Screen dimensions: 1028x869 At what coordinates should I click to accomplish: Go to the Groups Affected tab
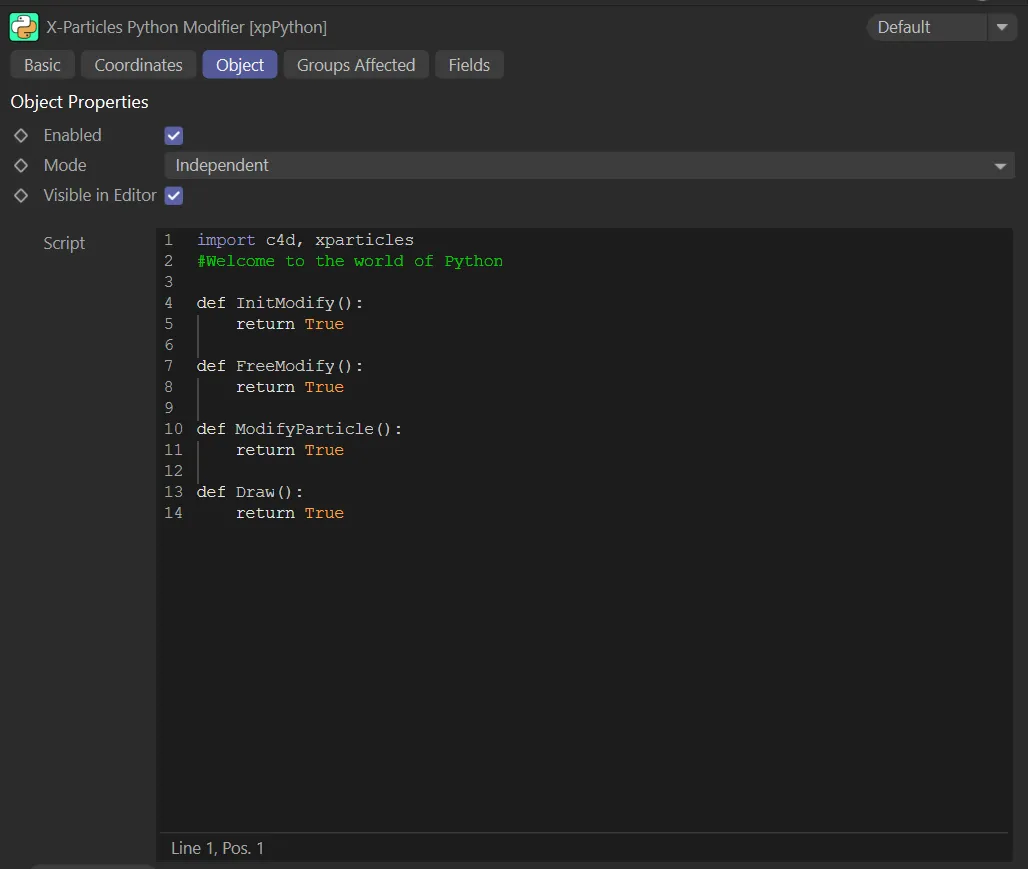tap(356, 65)
